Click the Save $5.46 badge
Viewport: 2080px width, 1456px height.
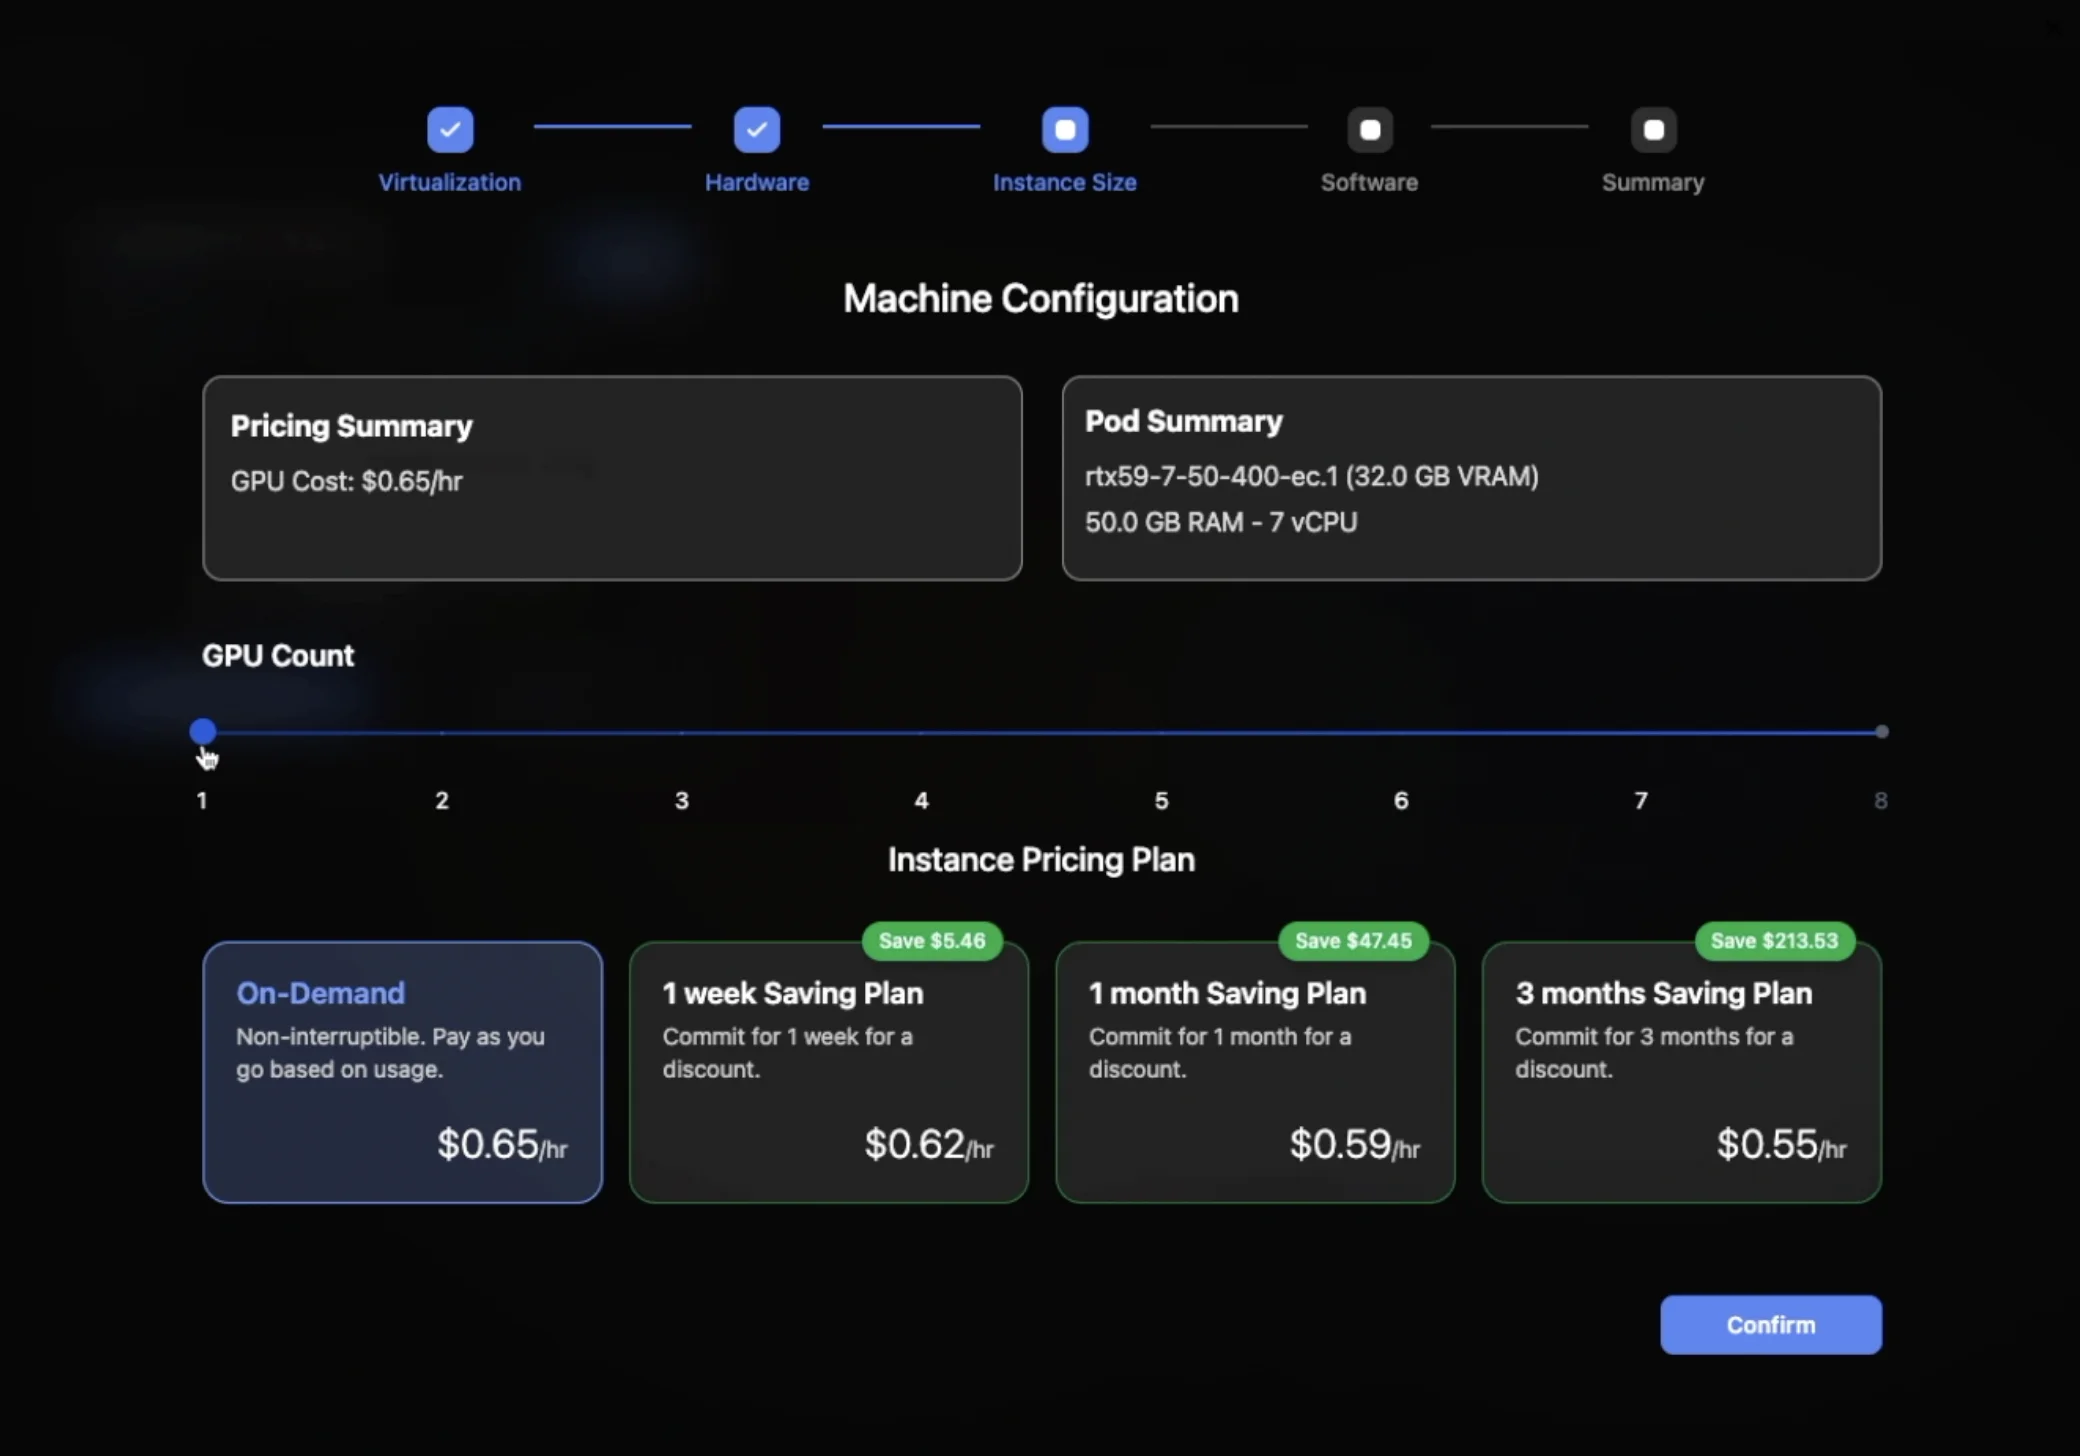coord(931,941)
